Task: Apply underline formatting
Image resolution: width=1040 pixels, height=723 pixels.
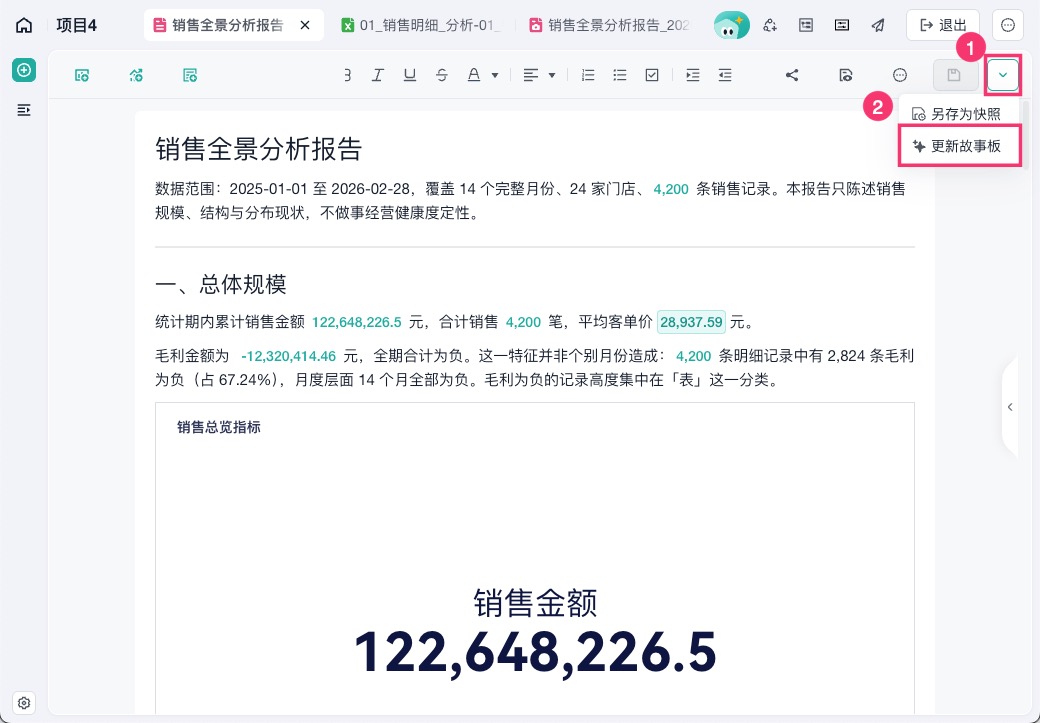Action: point(410,75)
